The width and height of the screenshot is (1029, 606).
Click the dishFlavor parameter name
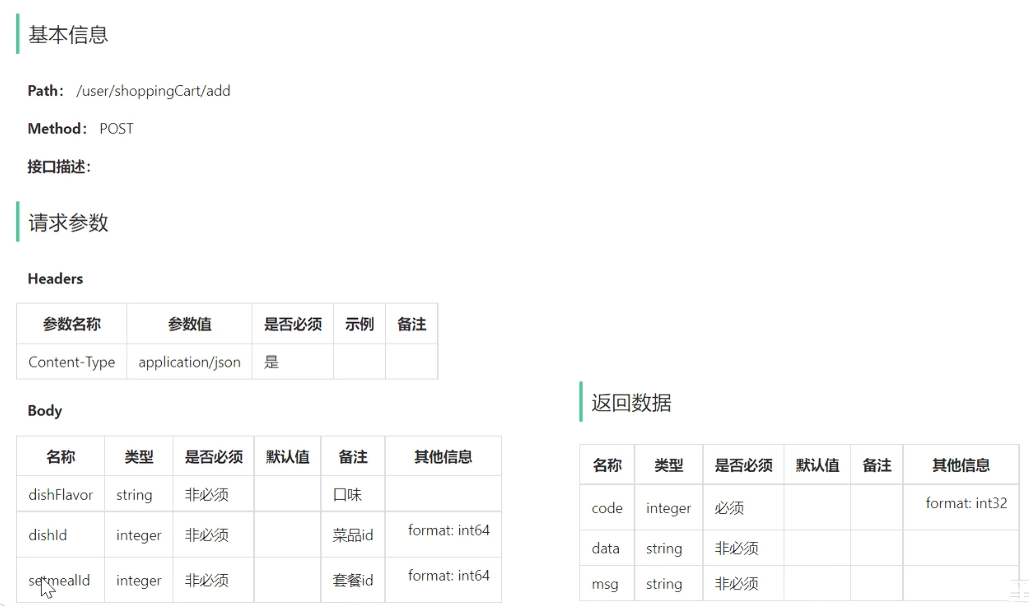pyautogui.click(x=60, y=494)
